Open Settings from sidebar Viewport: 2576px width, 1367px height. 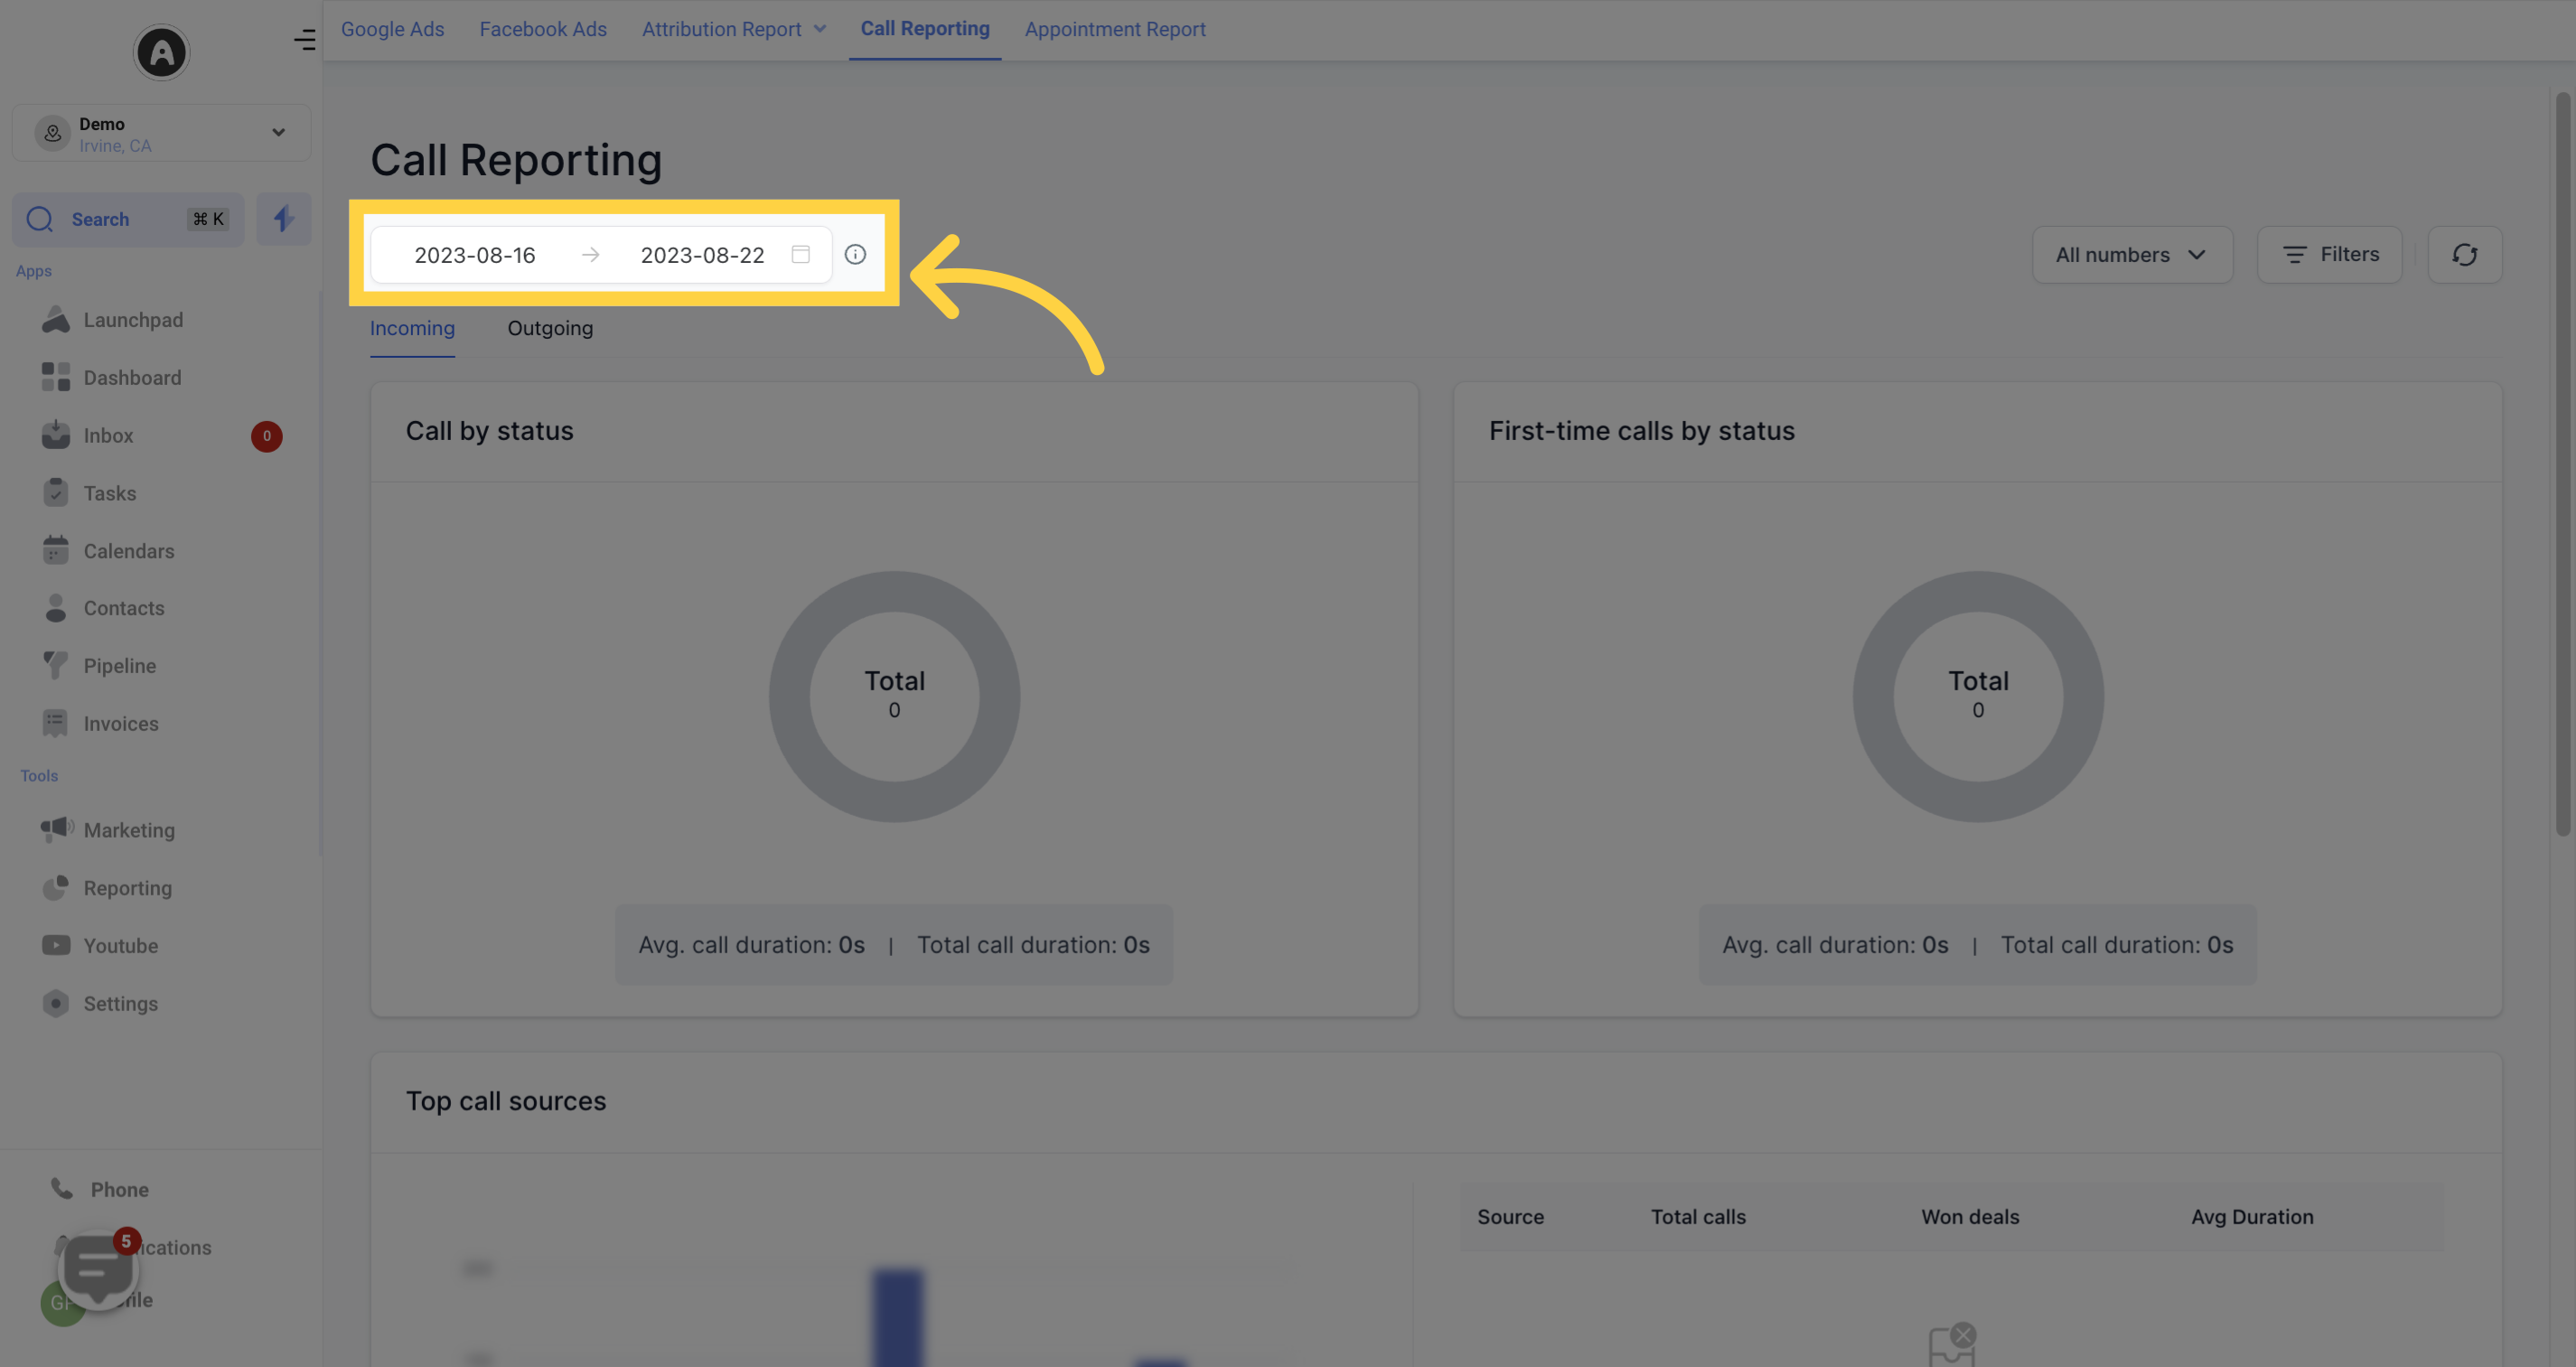tap(119, 1004)
